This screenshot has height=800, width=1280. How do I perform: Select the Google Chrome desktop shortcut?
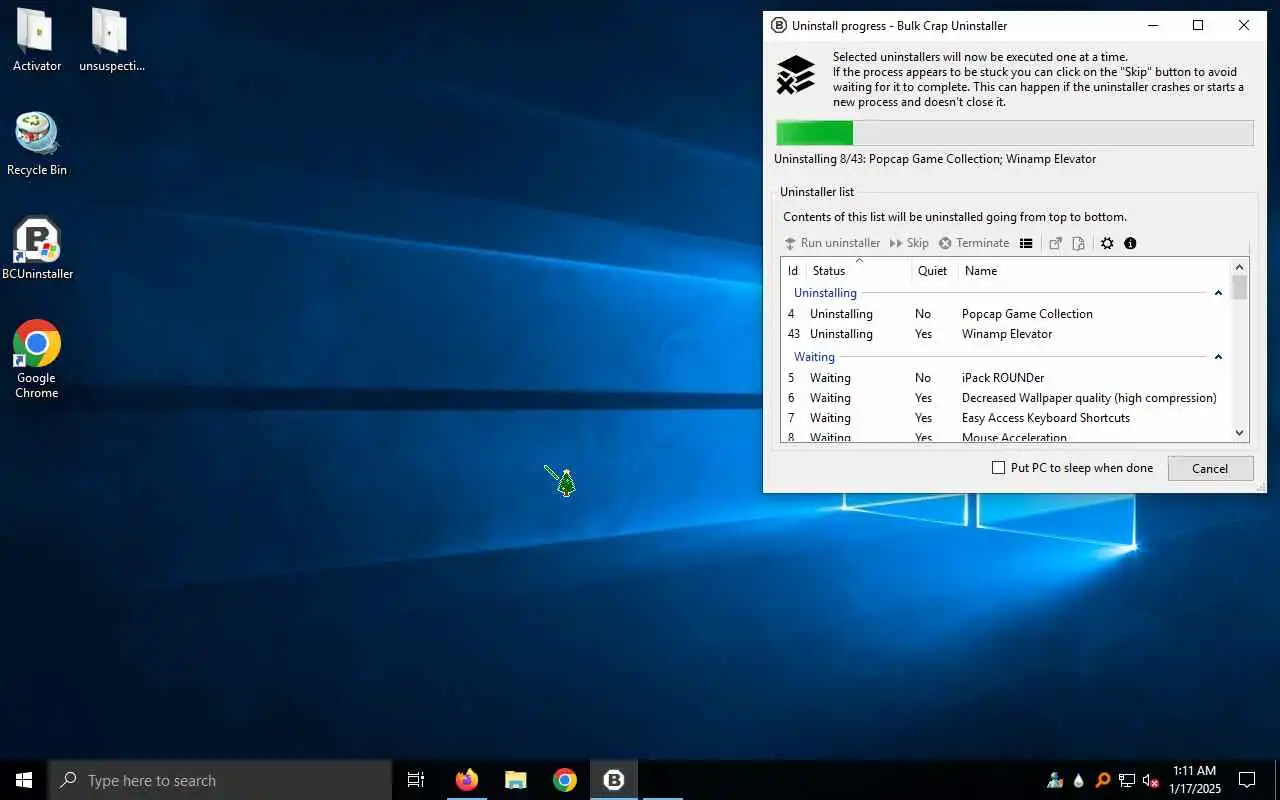[37, 359]
